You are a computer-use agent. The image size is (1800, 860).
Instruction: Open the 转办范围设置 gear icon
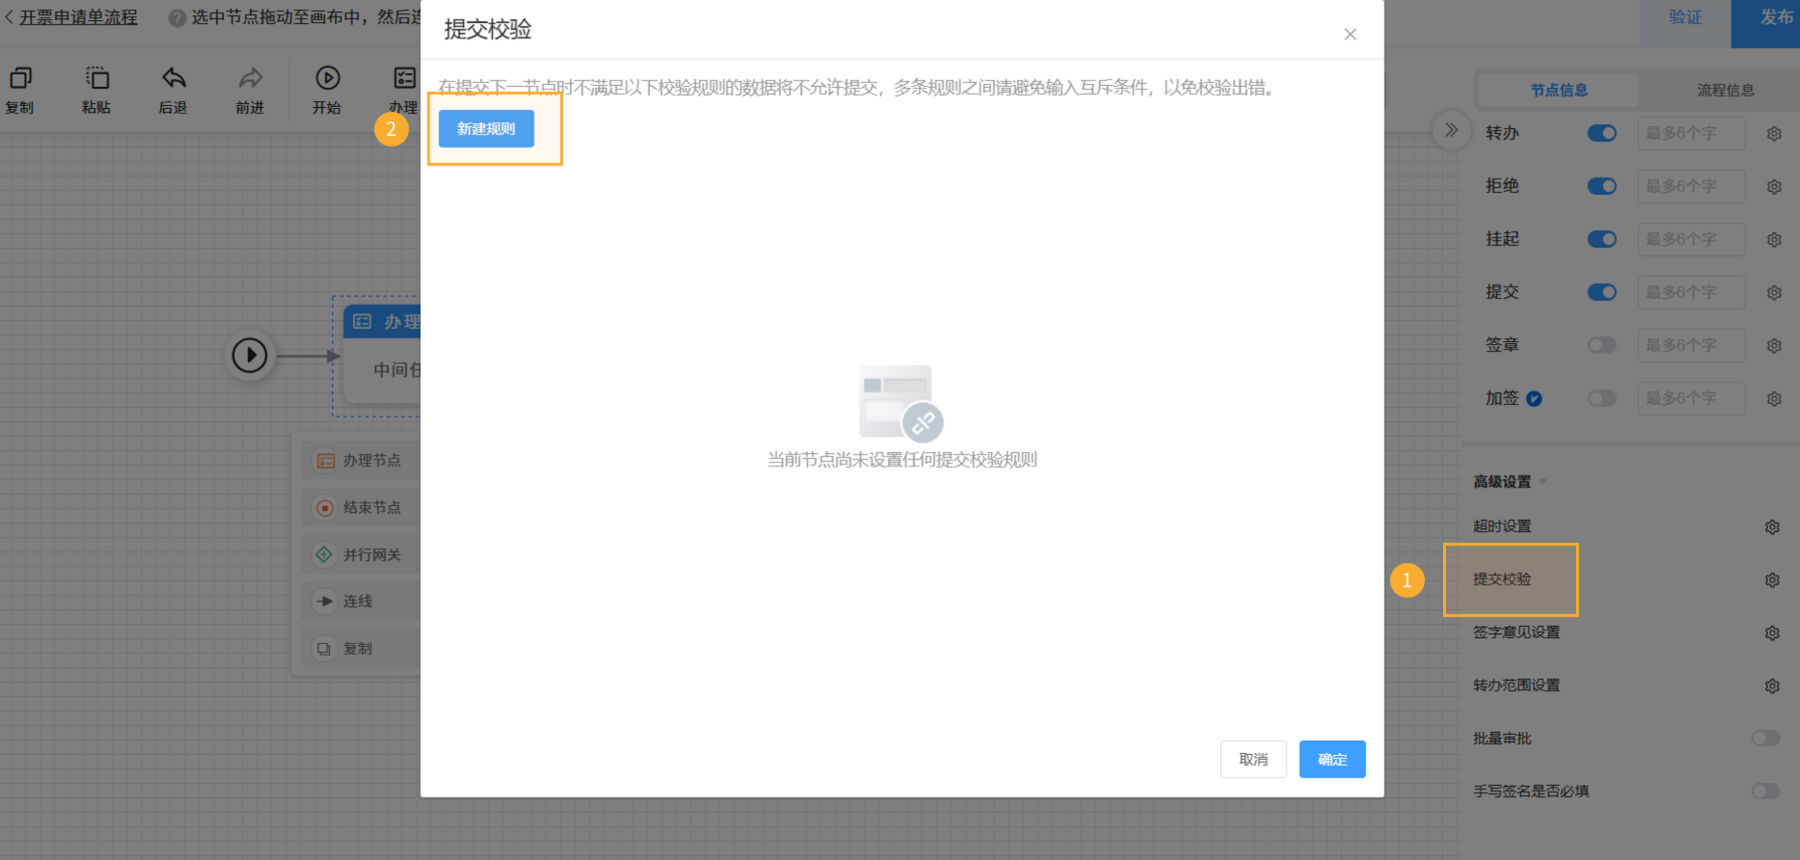(x=1772, y=686)
